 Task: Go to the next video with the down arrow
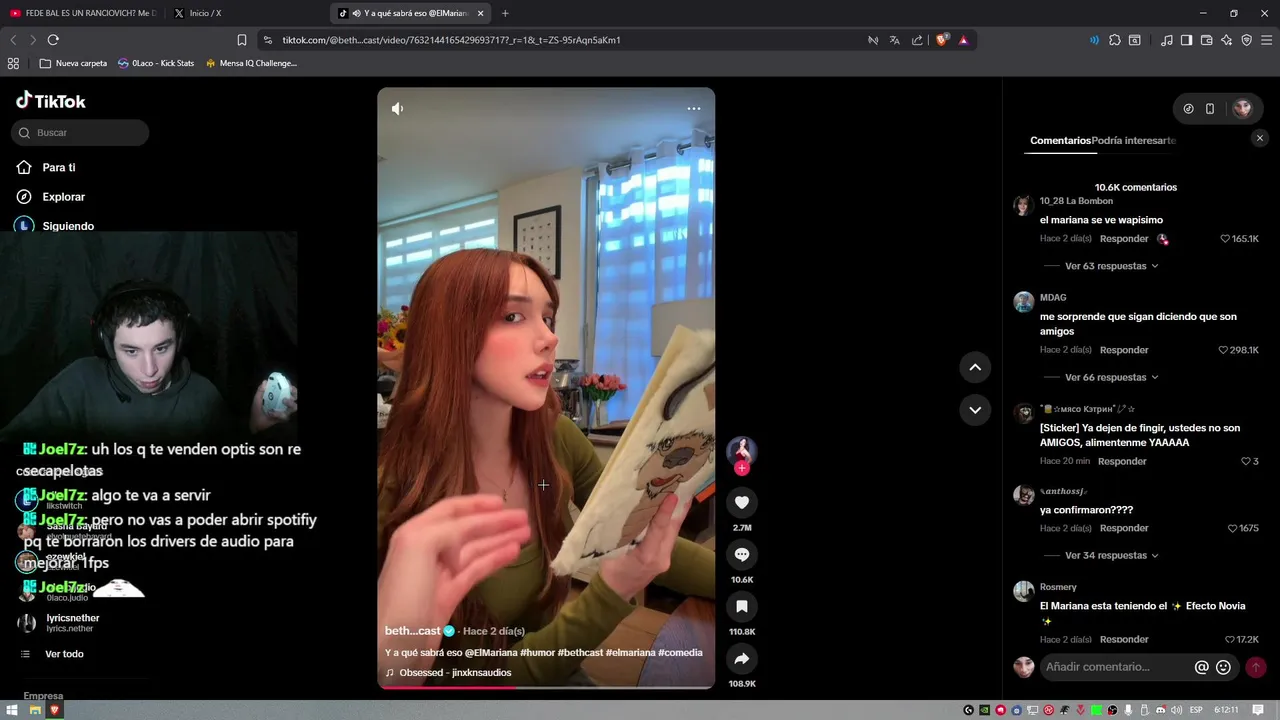[x=975, y=409]
